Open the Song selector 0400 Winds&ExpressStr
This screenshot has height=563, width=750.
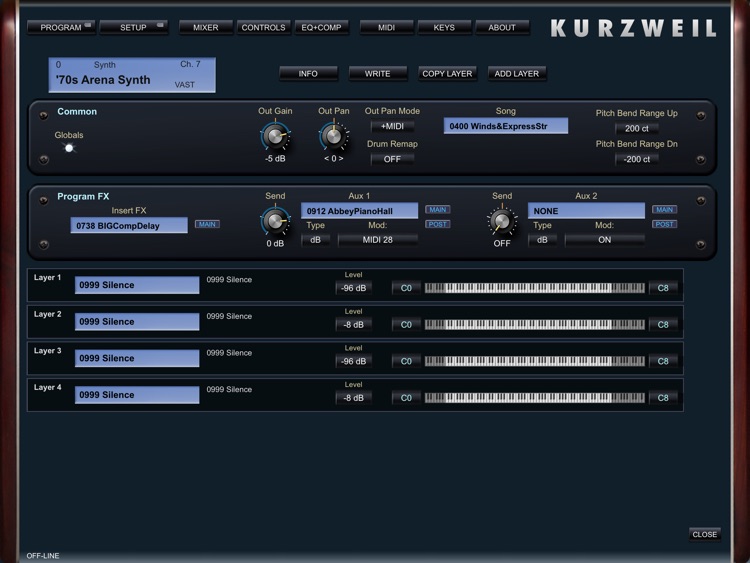point(506,126)
